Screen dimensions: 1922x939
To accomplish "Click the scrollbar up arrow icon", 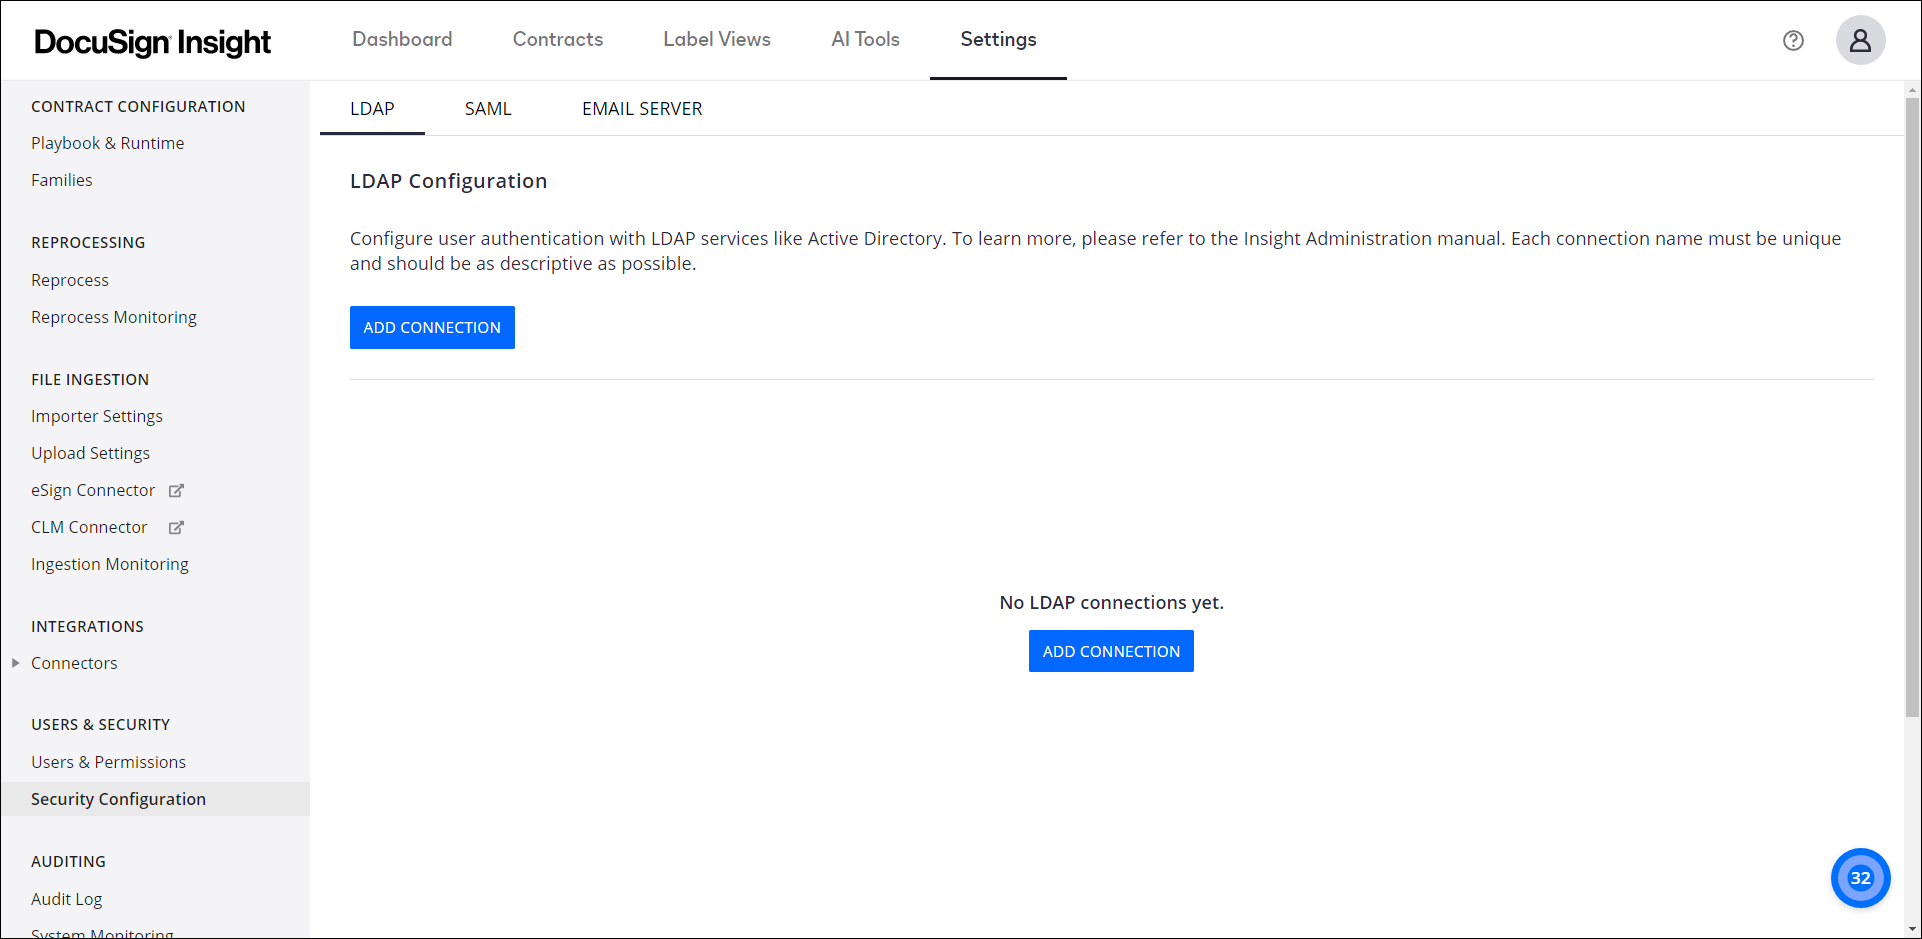I will click(x=1911, y=89).
